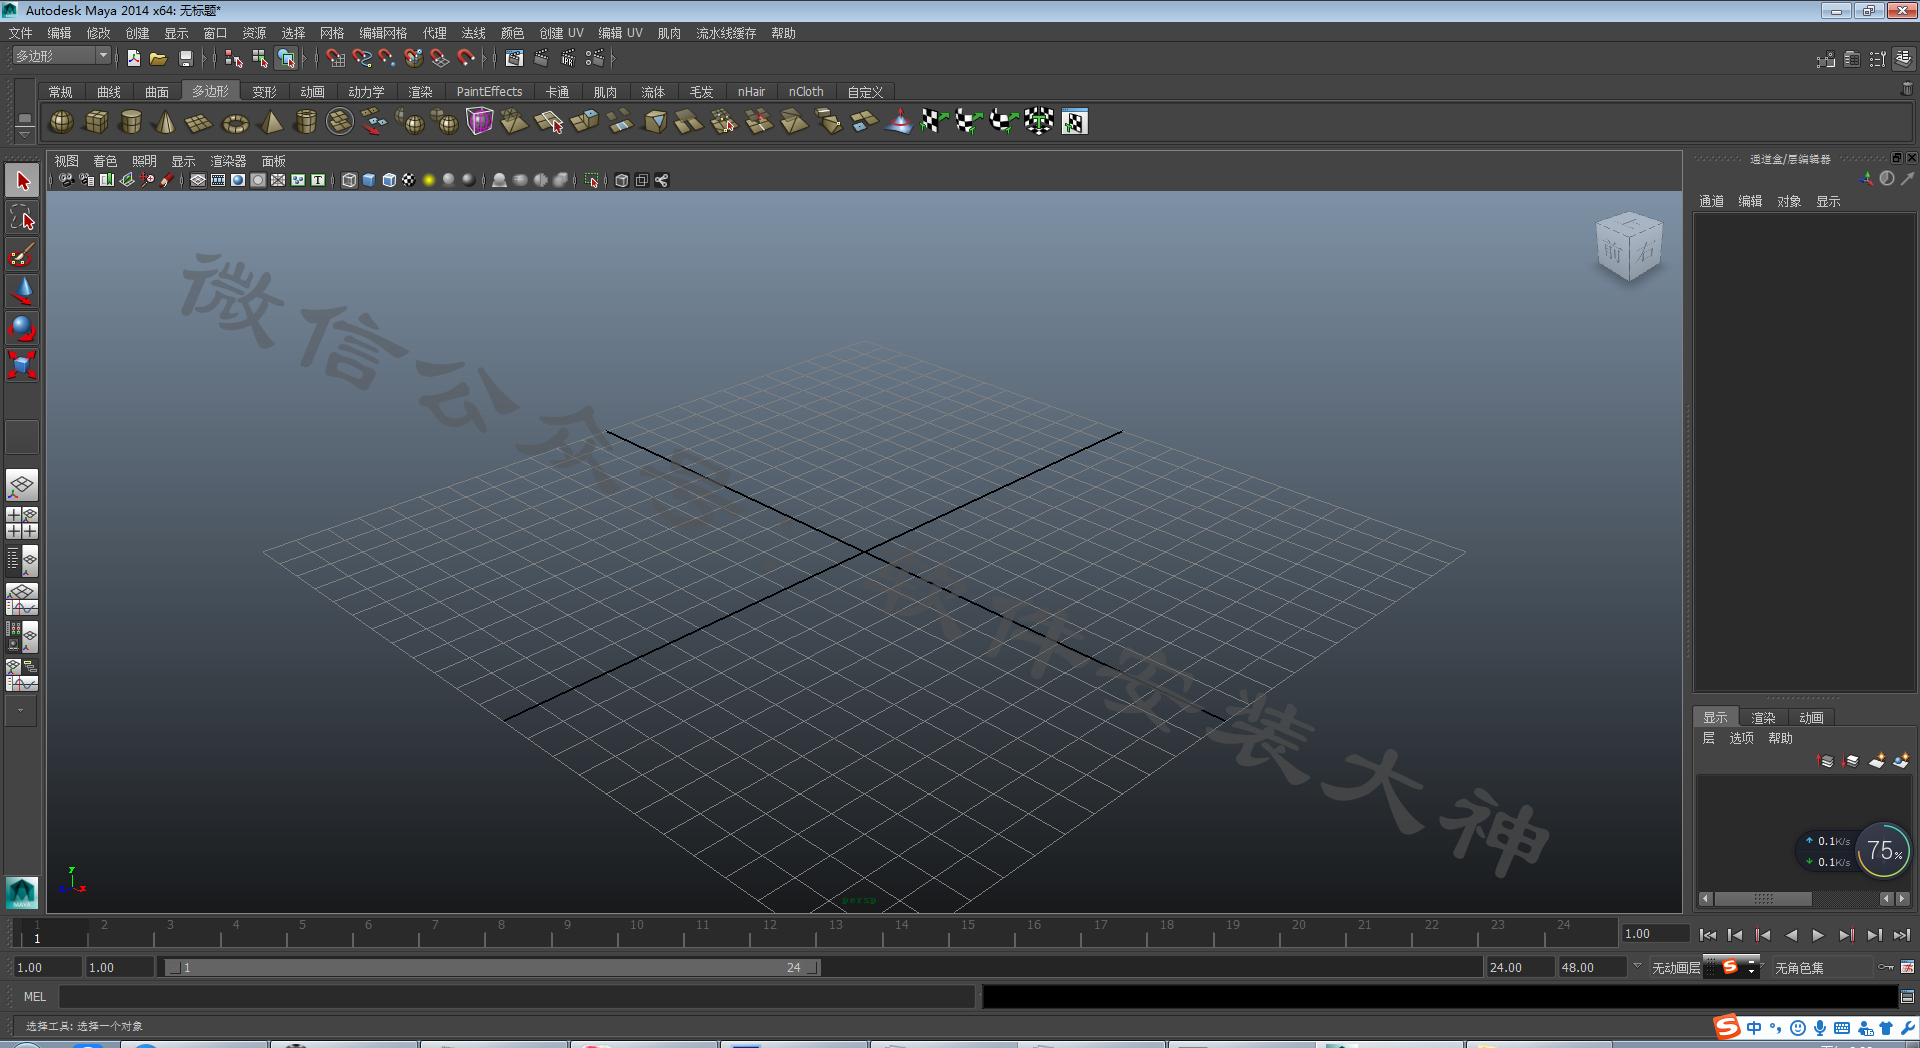Click the MEL command line label
The height and width of the screenshot is (1048, 1920).
coord(35,996)
